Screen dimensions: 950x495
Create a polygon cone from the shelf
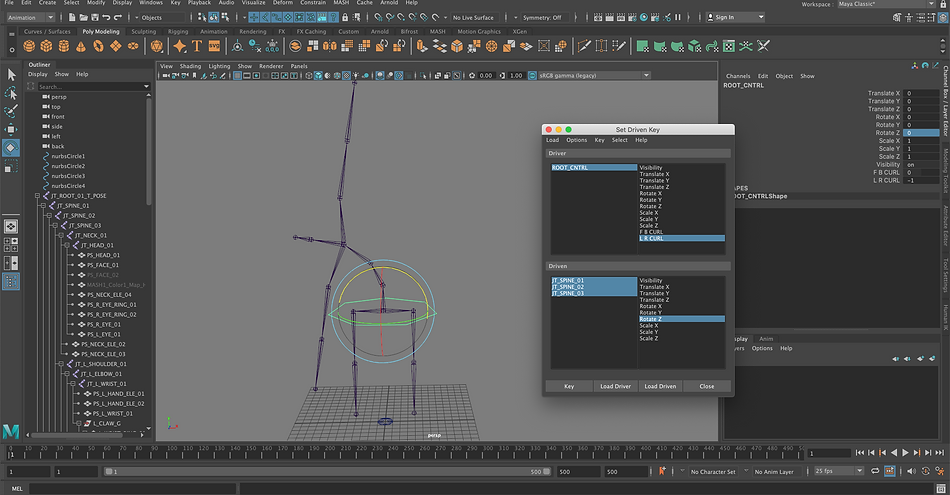[81, 46]
